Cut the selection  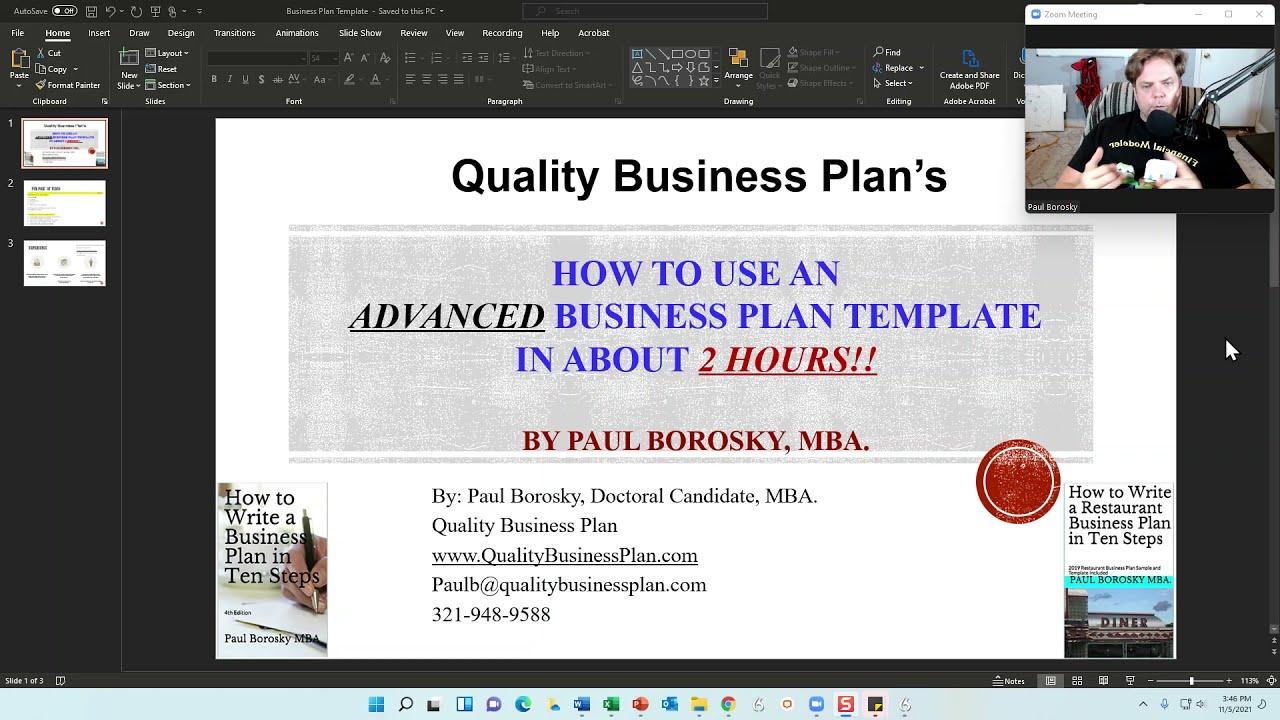coord(48,53)
